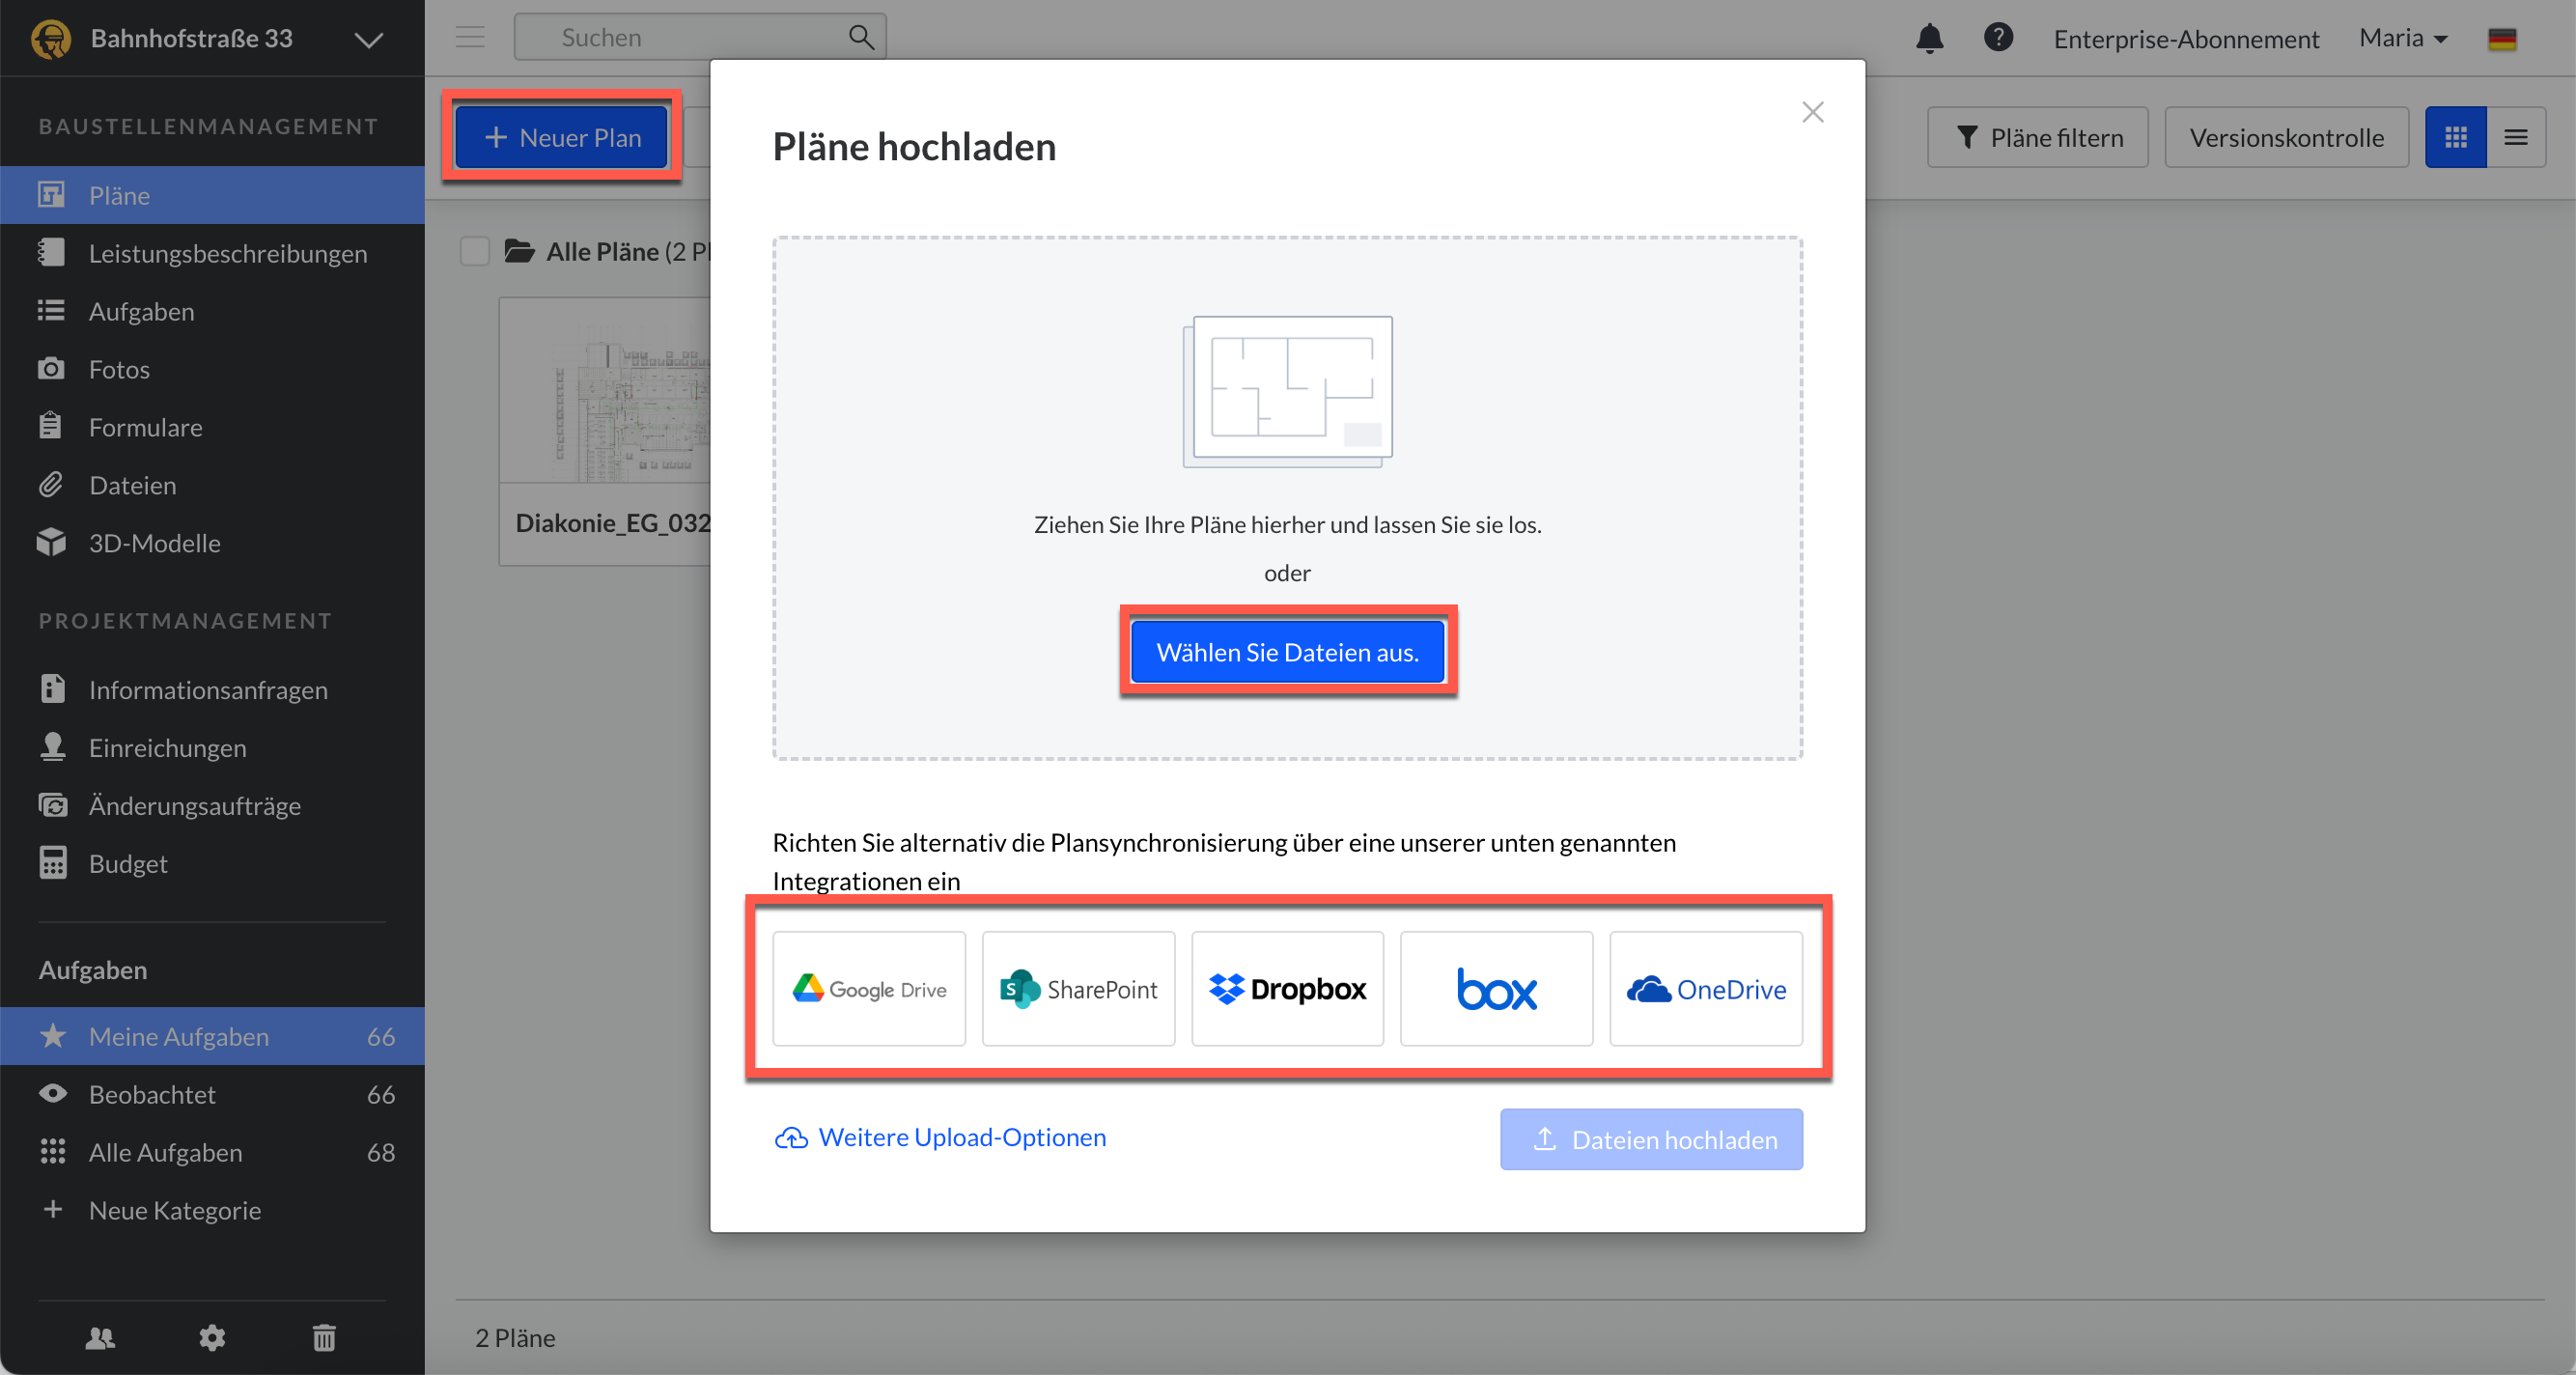Switch to grid view icon
The image size is (2576, 1375).
2455,137
